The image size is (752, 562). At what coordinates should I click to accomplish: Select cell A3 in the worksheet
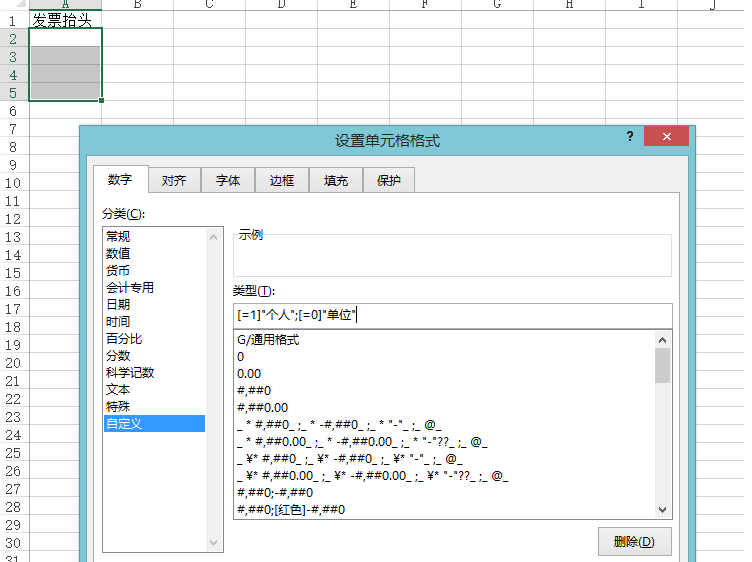(66, 56)
